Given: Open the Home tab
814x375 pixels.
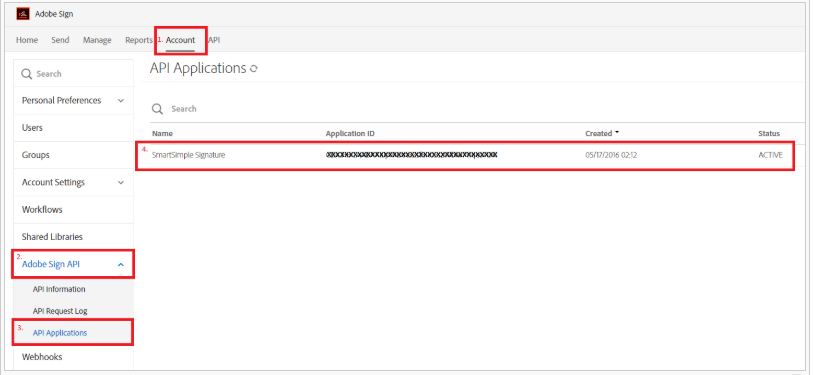Looking at the screenshot, I should 27,40.
